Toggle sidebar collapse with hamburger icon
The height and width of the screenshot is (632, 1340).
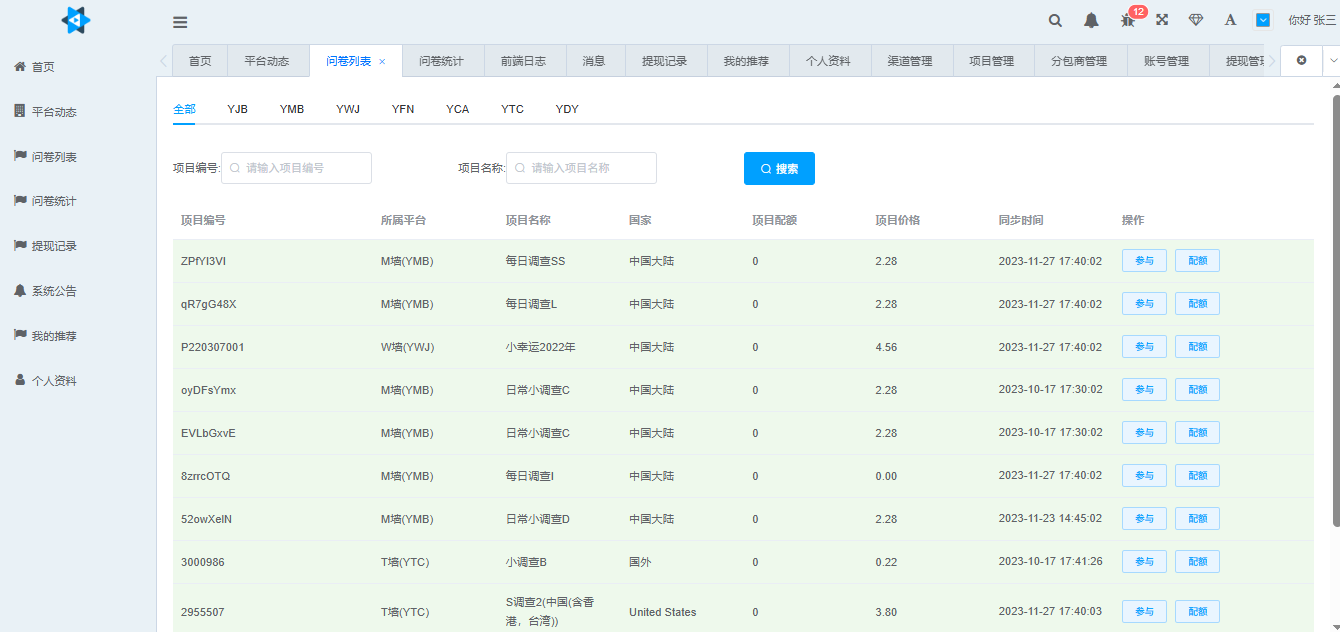[x=180, y=21]
